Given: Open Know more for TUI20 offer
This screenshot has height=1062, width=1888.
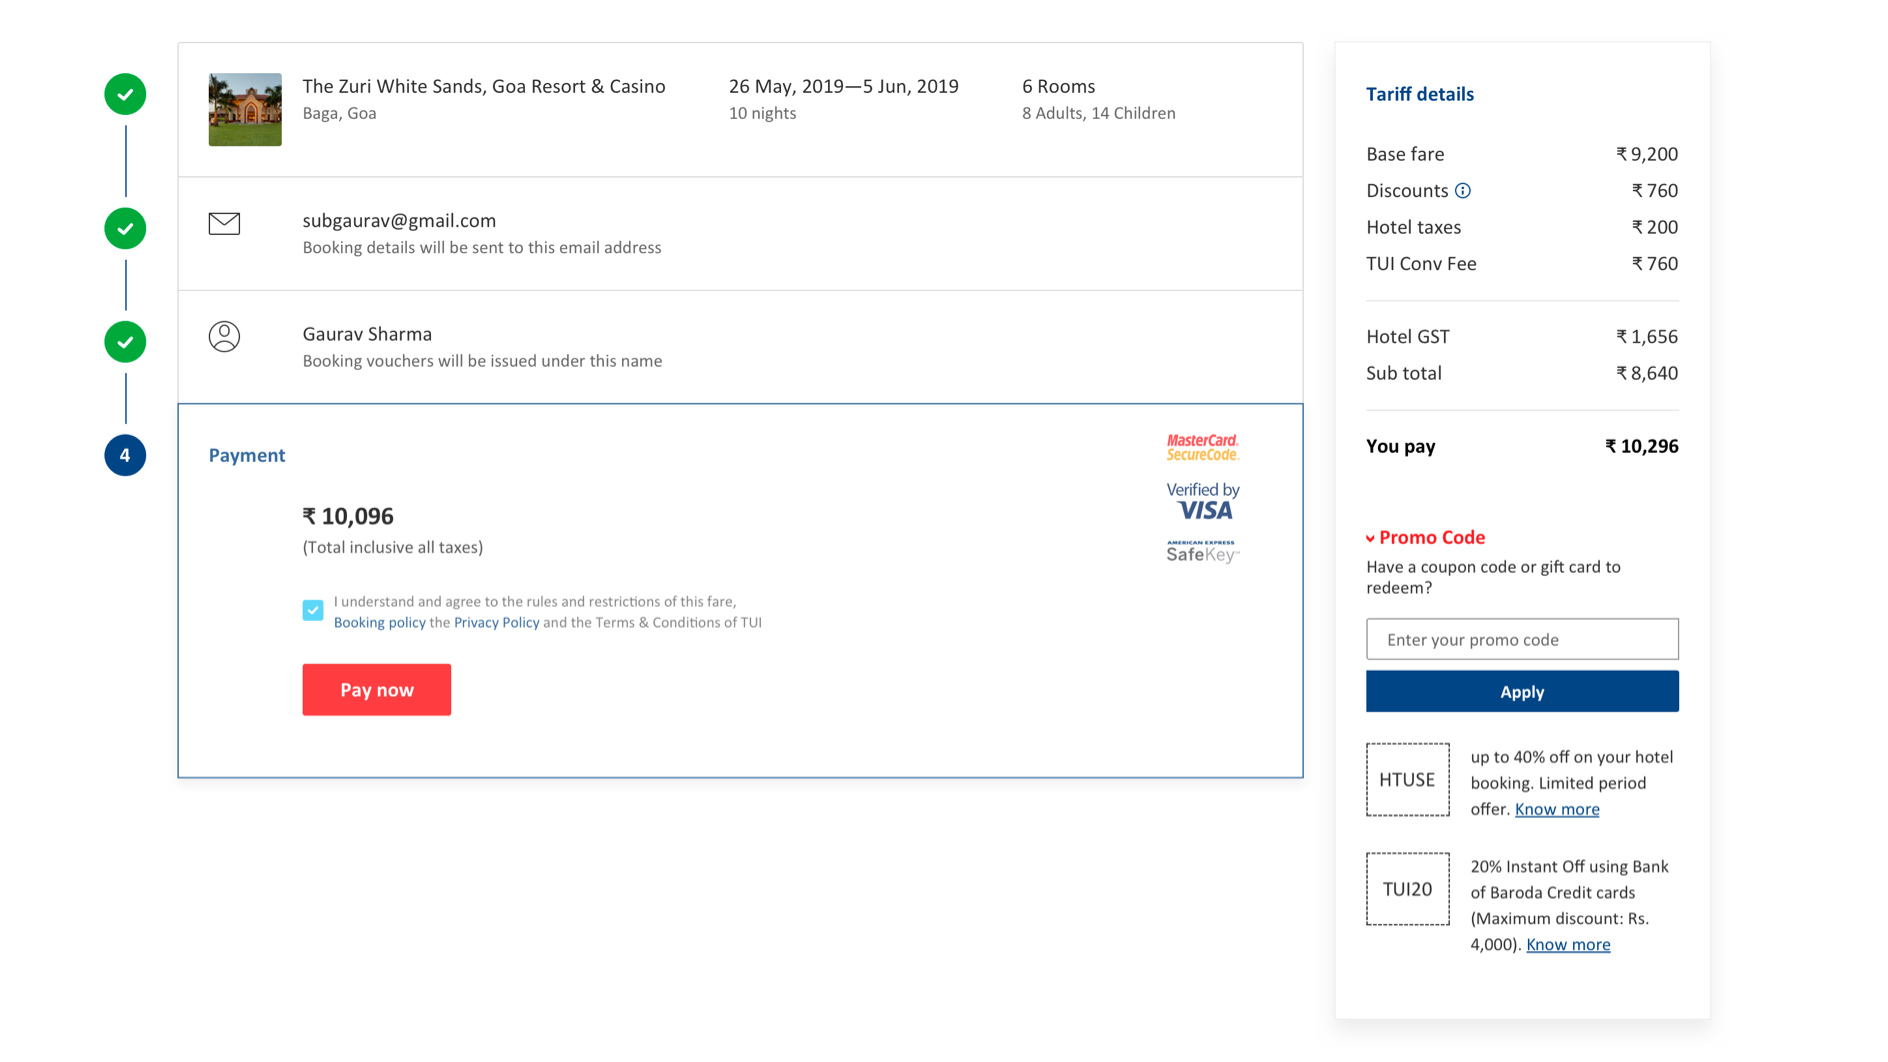Looking at the screenshot, I should point(1567,944).
